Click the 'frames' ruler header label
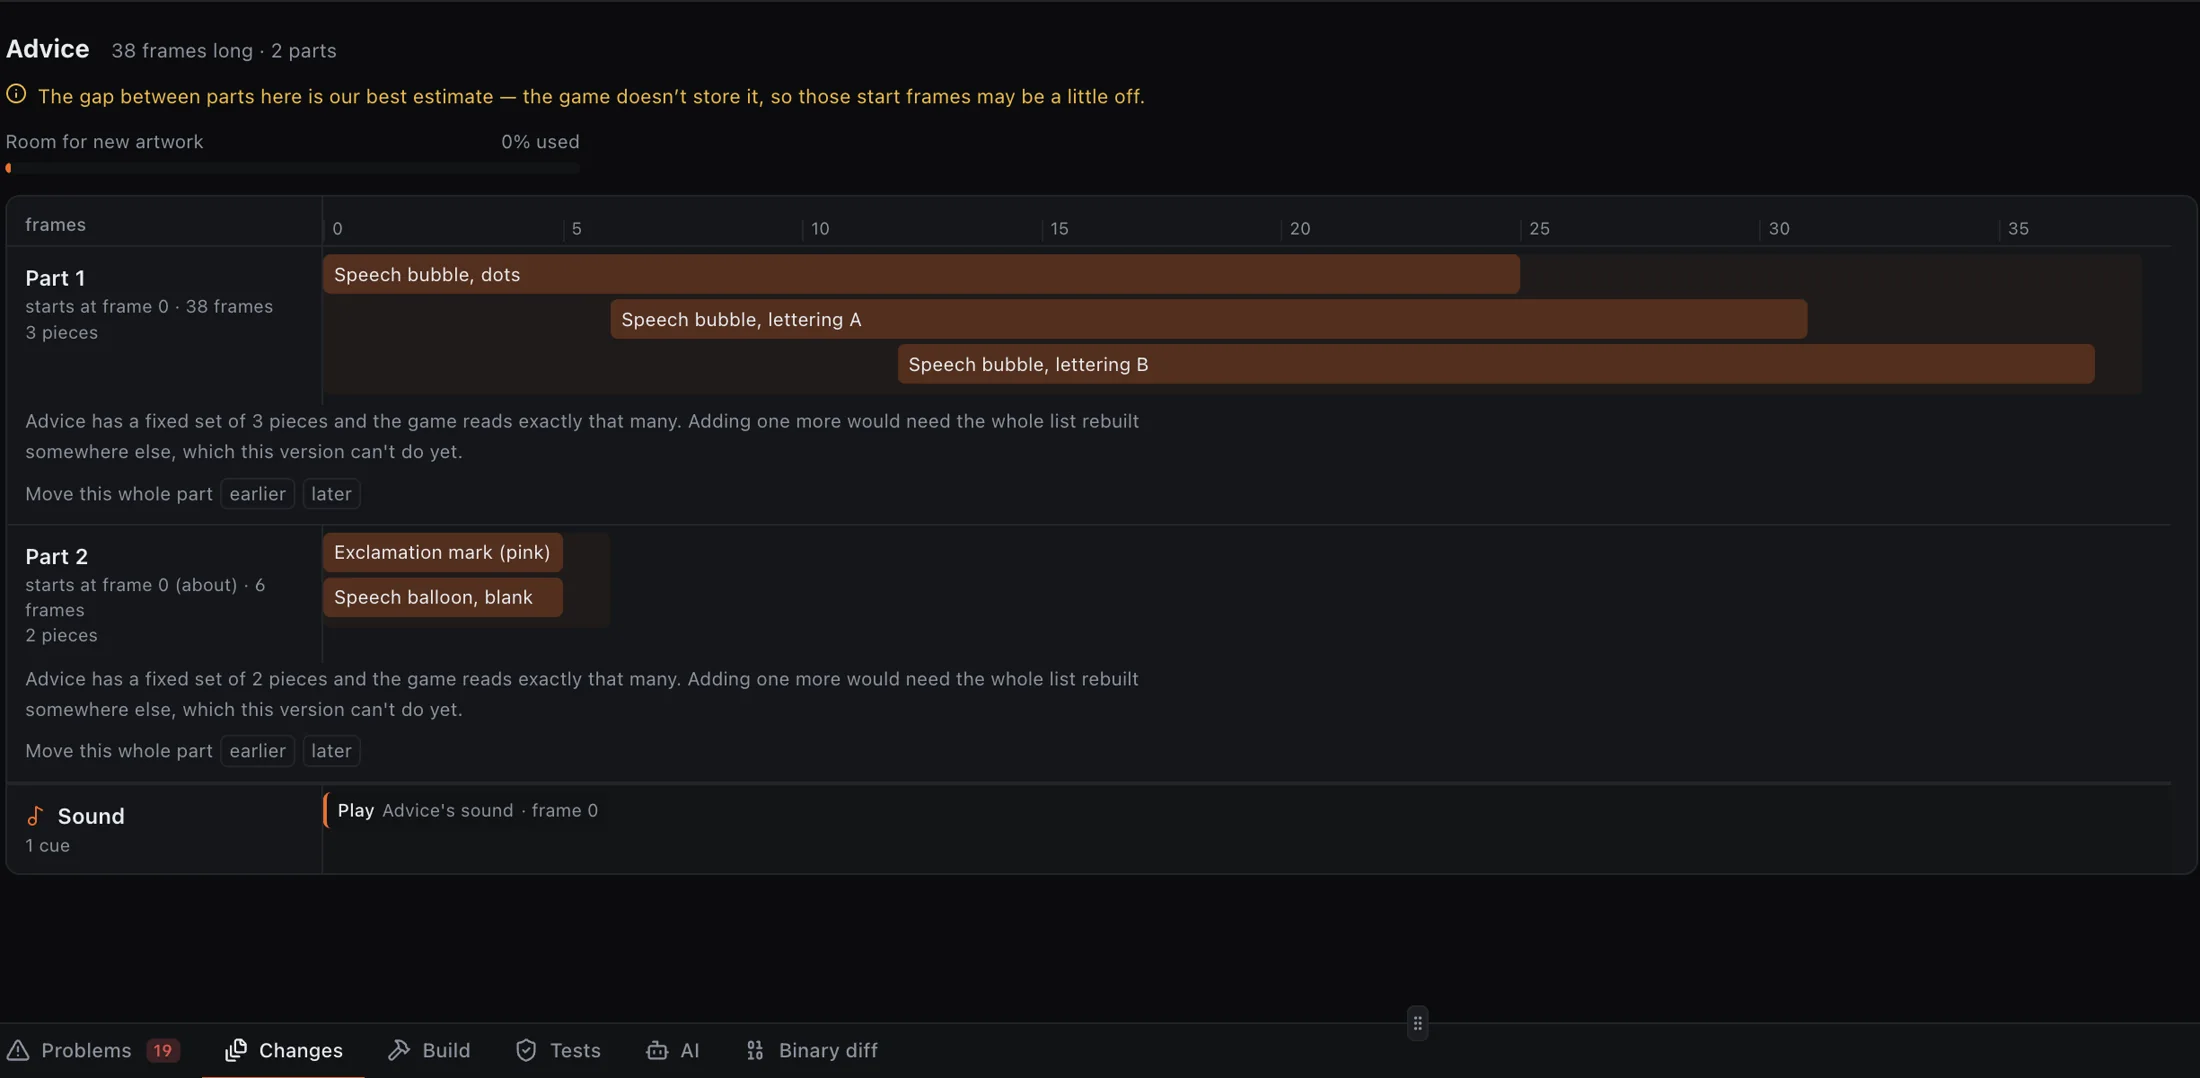 [55, 225]
